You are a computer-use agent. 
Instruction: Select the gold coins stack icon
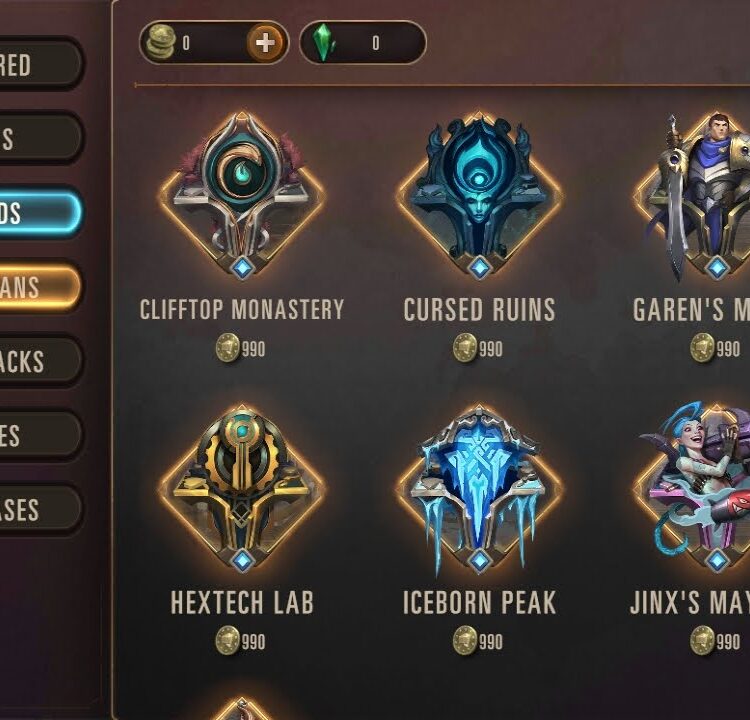coord(161,43)
